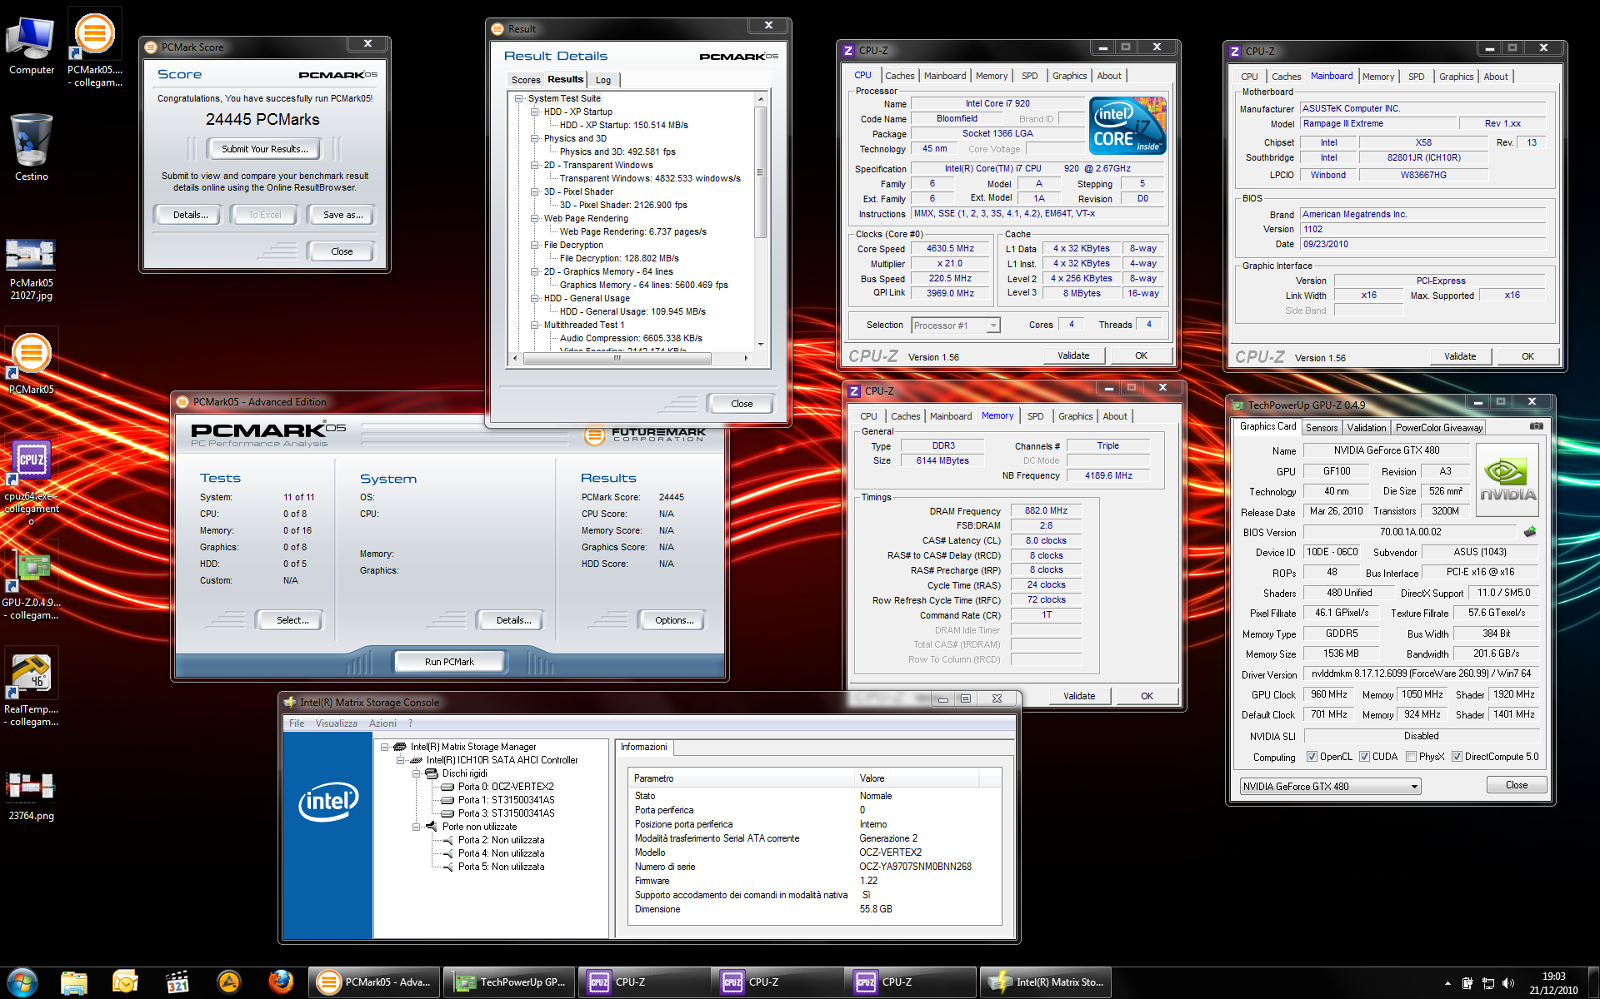Toggle the CUDA checkbox in GPU-Z
Viewport: 1600px width, 999px height.
tap(1364, 757)
